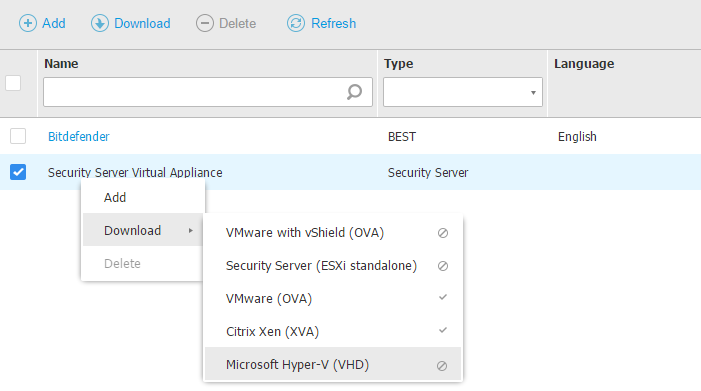Click the Language column header
Image resolution: width=701 pixels, height=391 pixels.
point(584,64)
